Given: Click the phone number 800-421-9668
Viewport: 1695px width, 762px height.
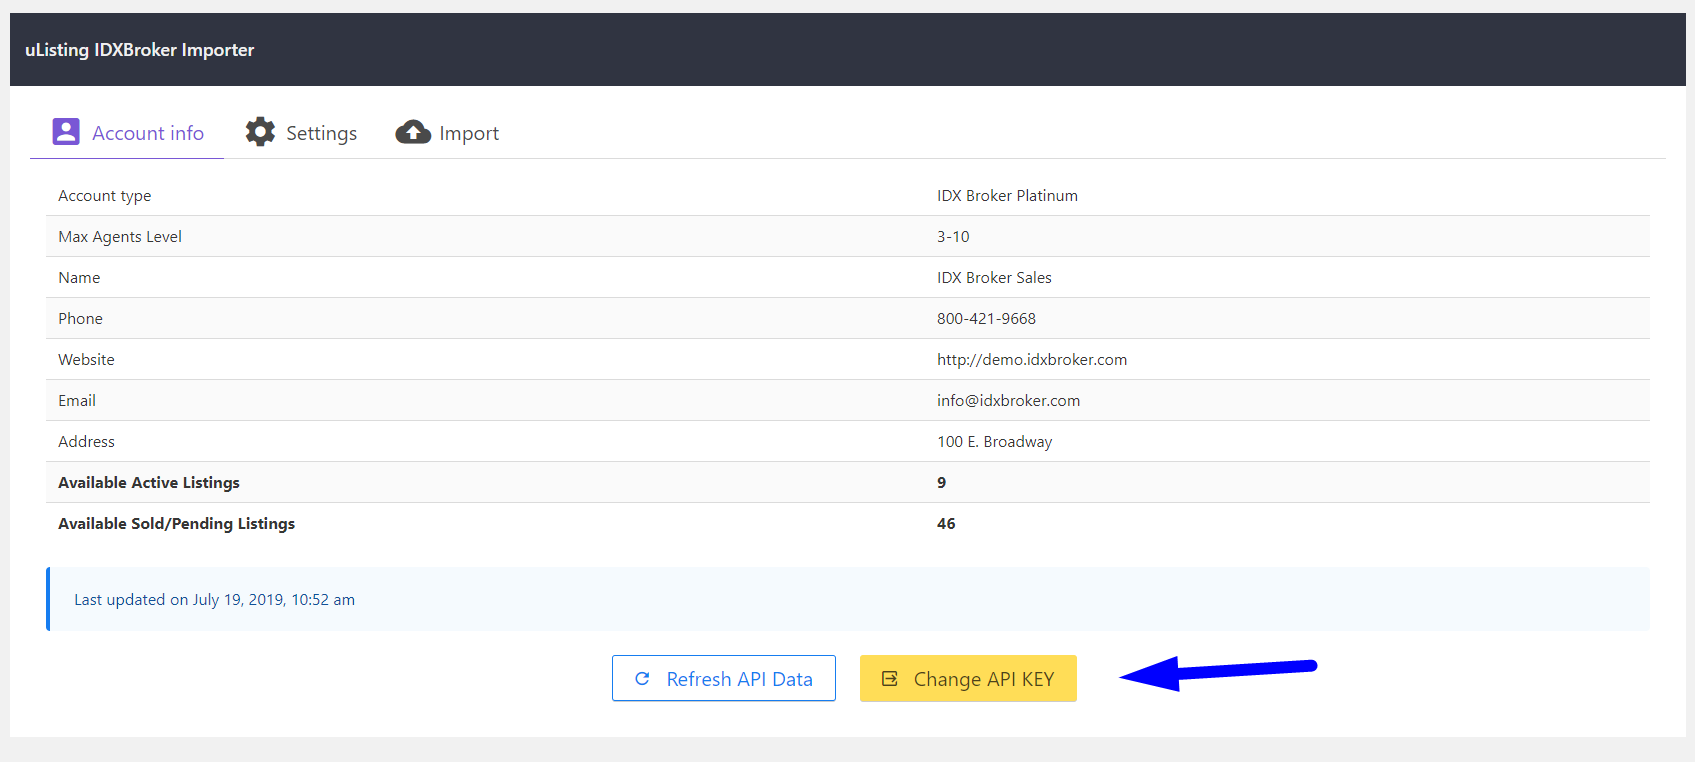Looking at the screenshot, I should tap(986, 319).
